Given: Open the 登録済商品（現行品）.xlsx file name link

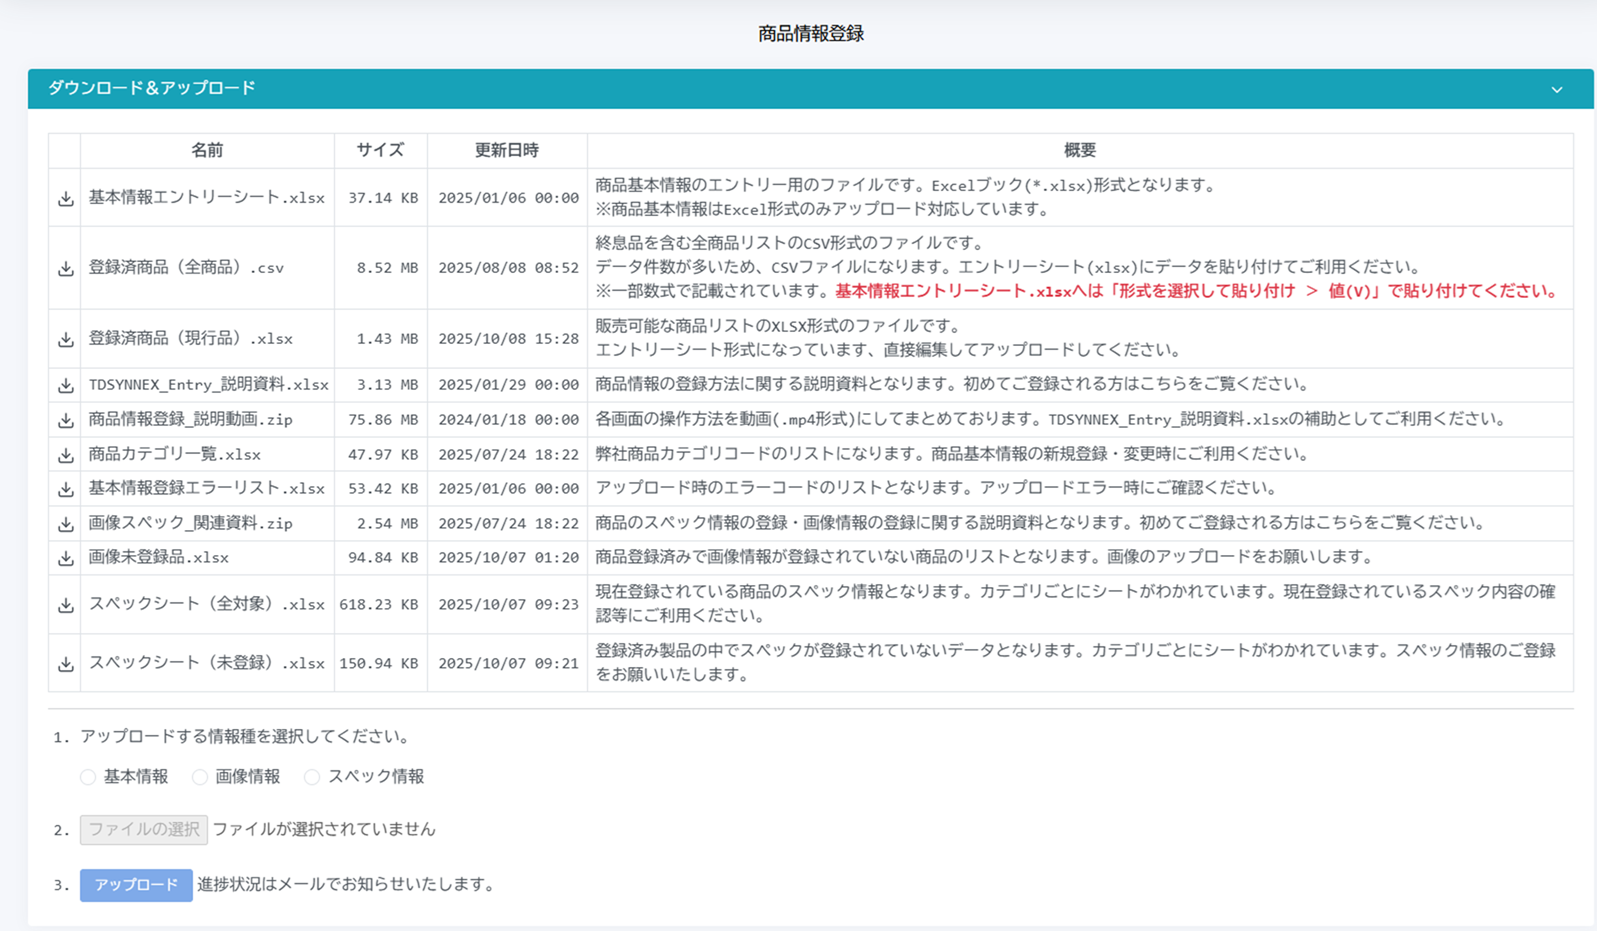Looking at the screenshot, I should pyautogui.click(x=190, y=339).
